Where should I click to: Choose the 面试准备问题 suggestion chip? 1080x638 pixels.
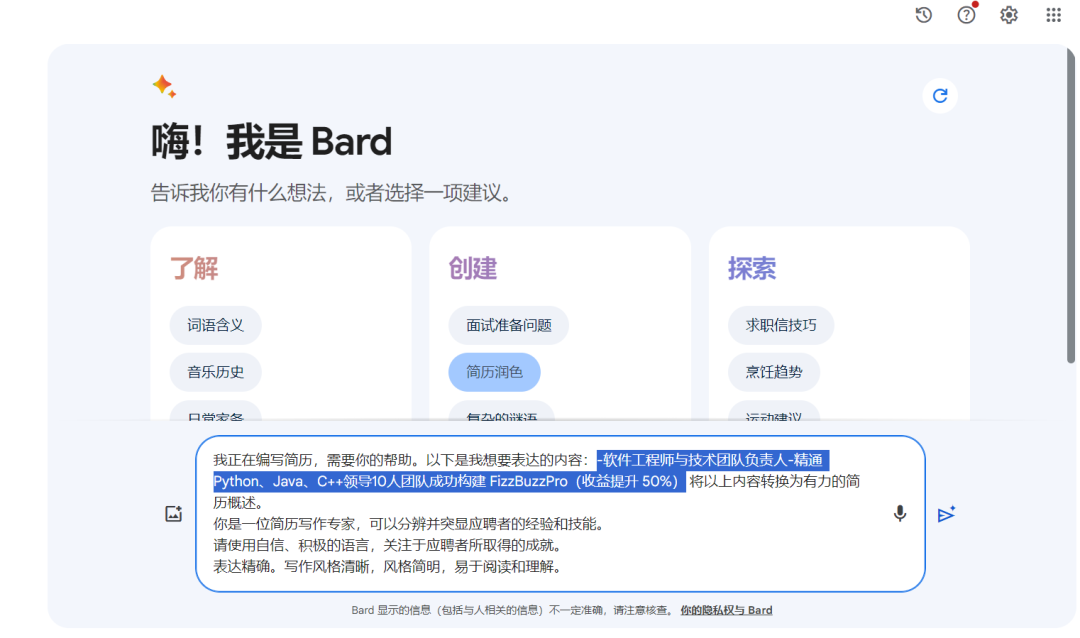[x=508, y=325]
